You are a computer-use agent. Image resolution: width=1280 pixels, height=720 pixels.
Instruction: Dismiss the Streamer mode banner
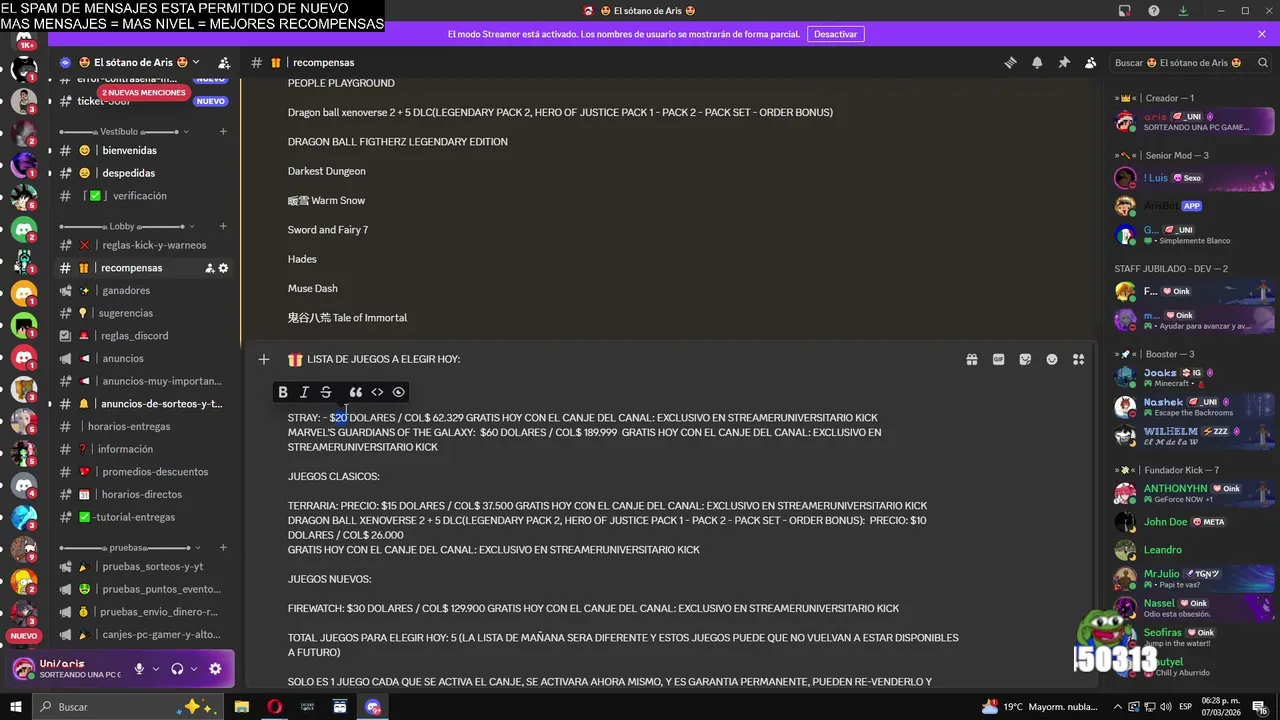(1262, 34)
